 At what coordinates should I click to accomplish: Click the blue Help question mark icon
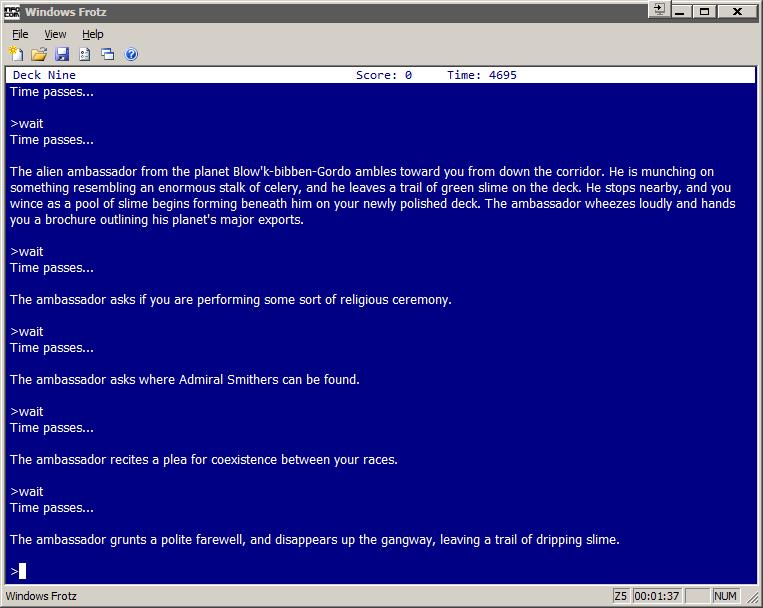131,54
